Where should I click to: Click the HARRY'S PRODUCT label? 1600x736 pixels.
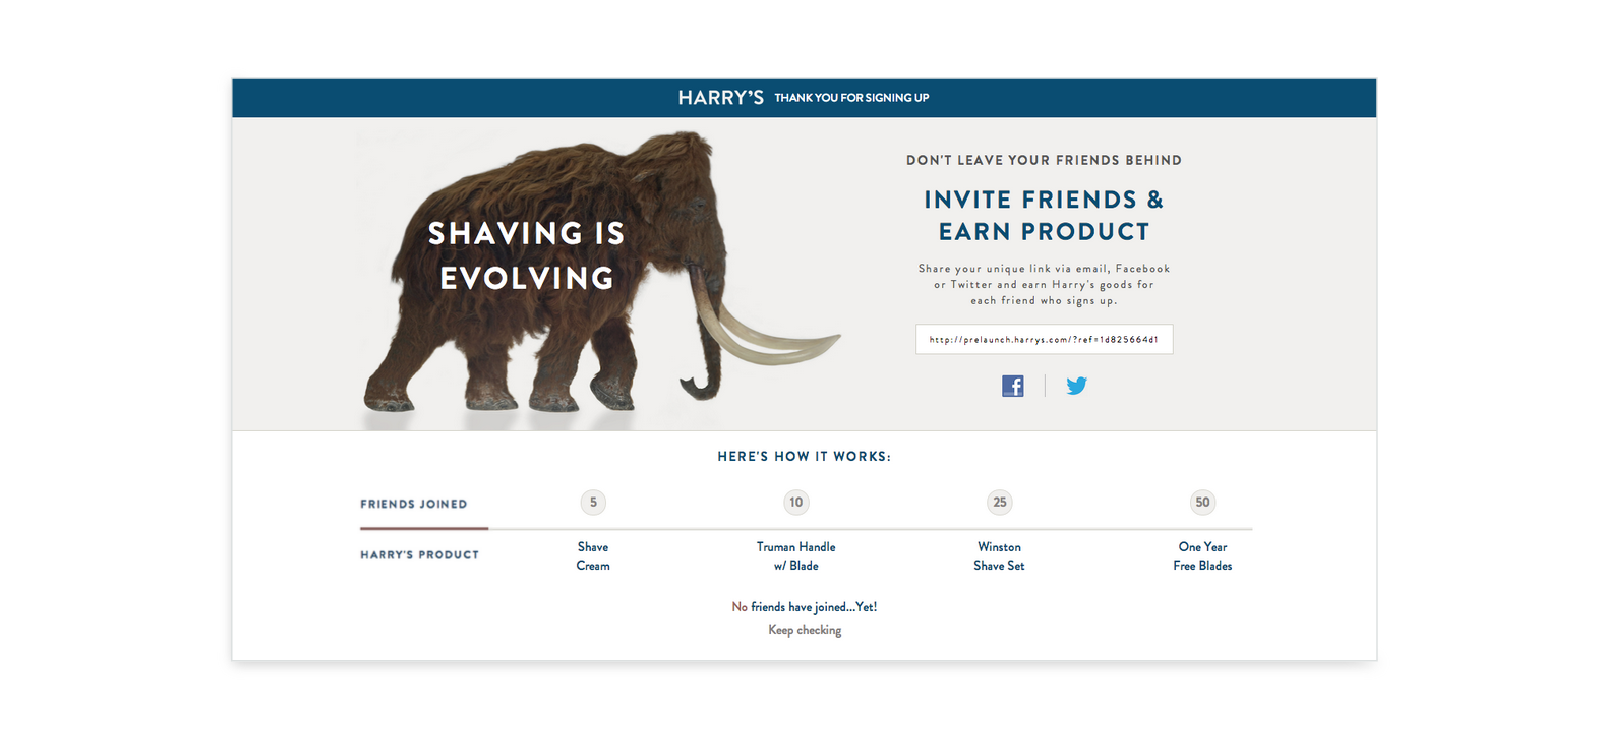click(x=420, y=554)
